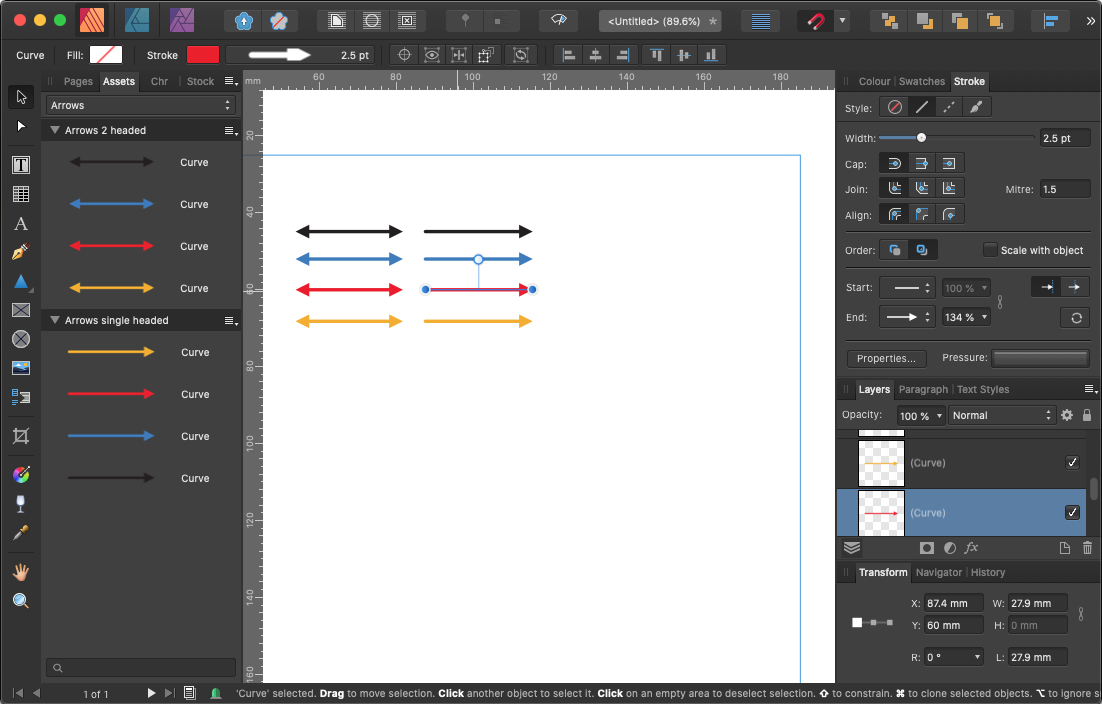Select the Zoom tool

click(21, 600)
